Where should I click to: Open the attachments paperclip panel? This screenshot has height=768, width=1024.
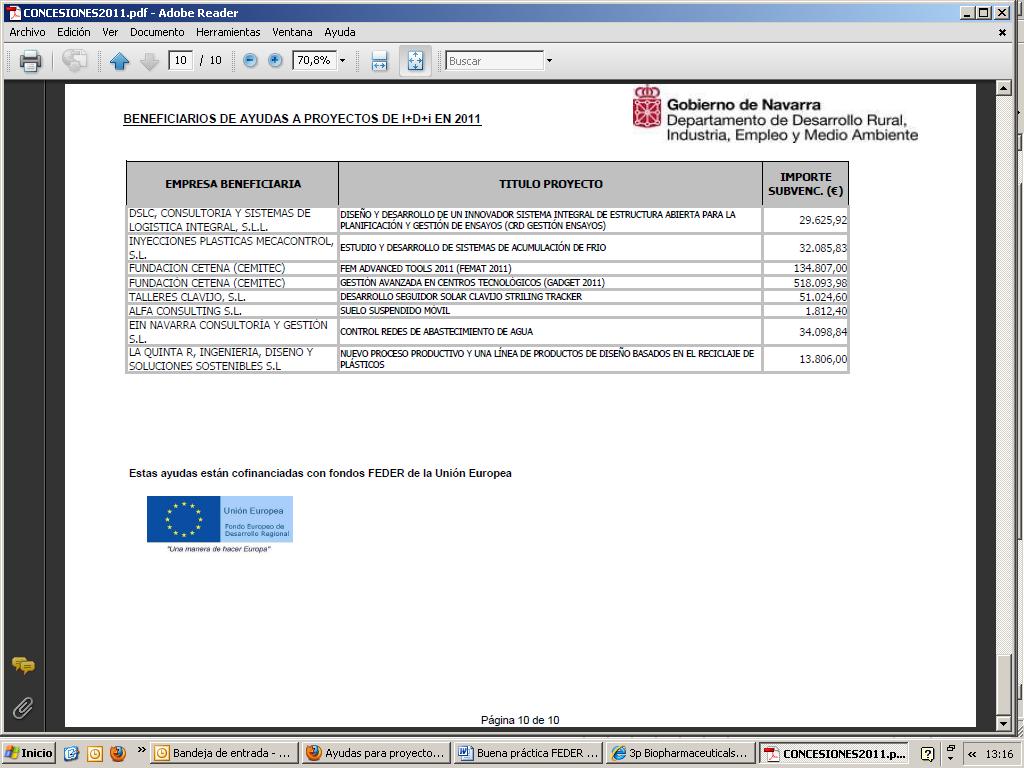click(x=23, y=708)
